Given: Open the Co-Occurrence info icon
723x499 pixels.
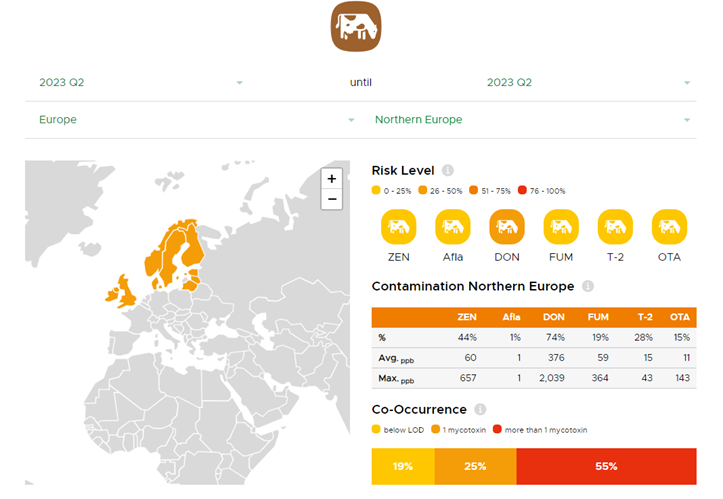Looking at the screenshot, I should 481,410.
